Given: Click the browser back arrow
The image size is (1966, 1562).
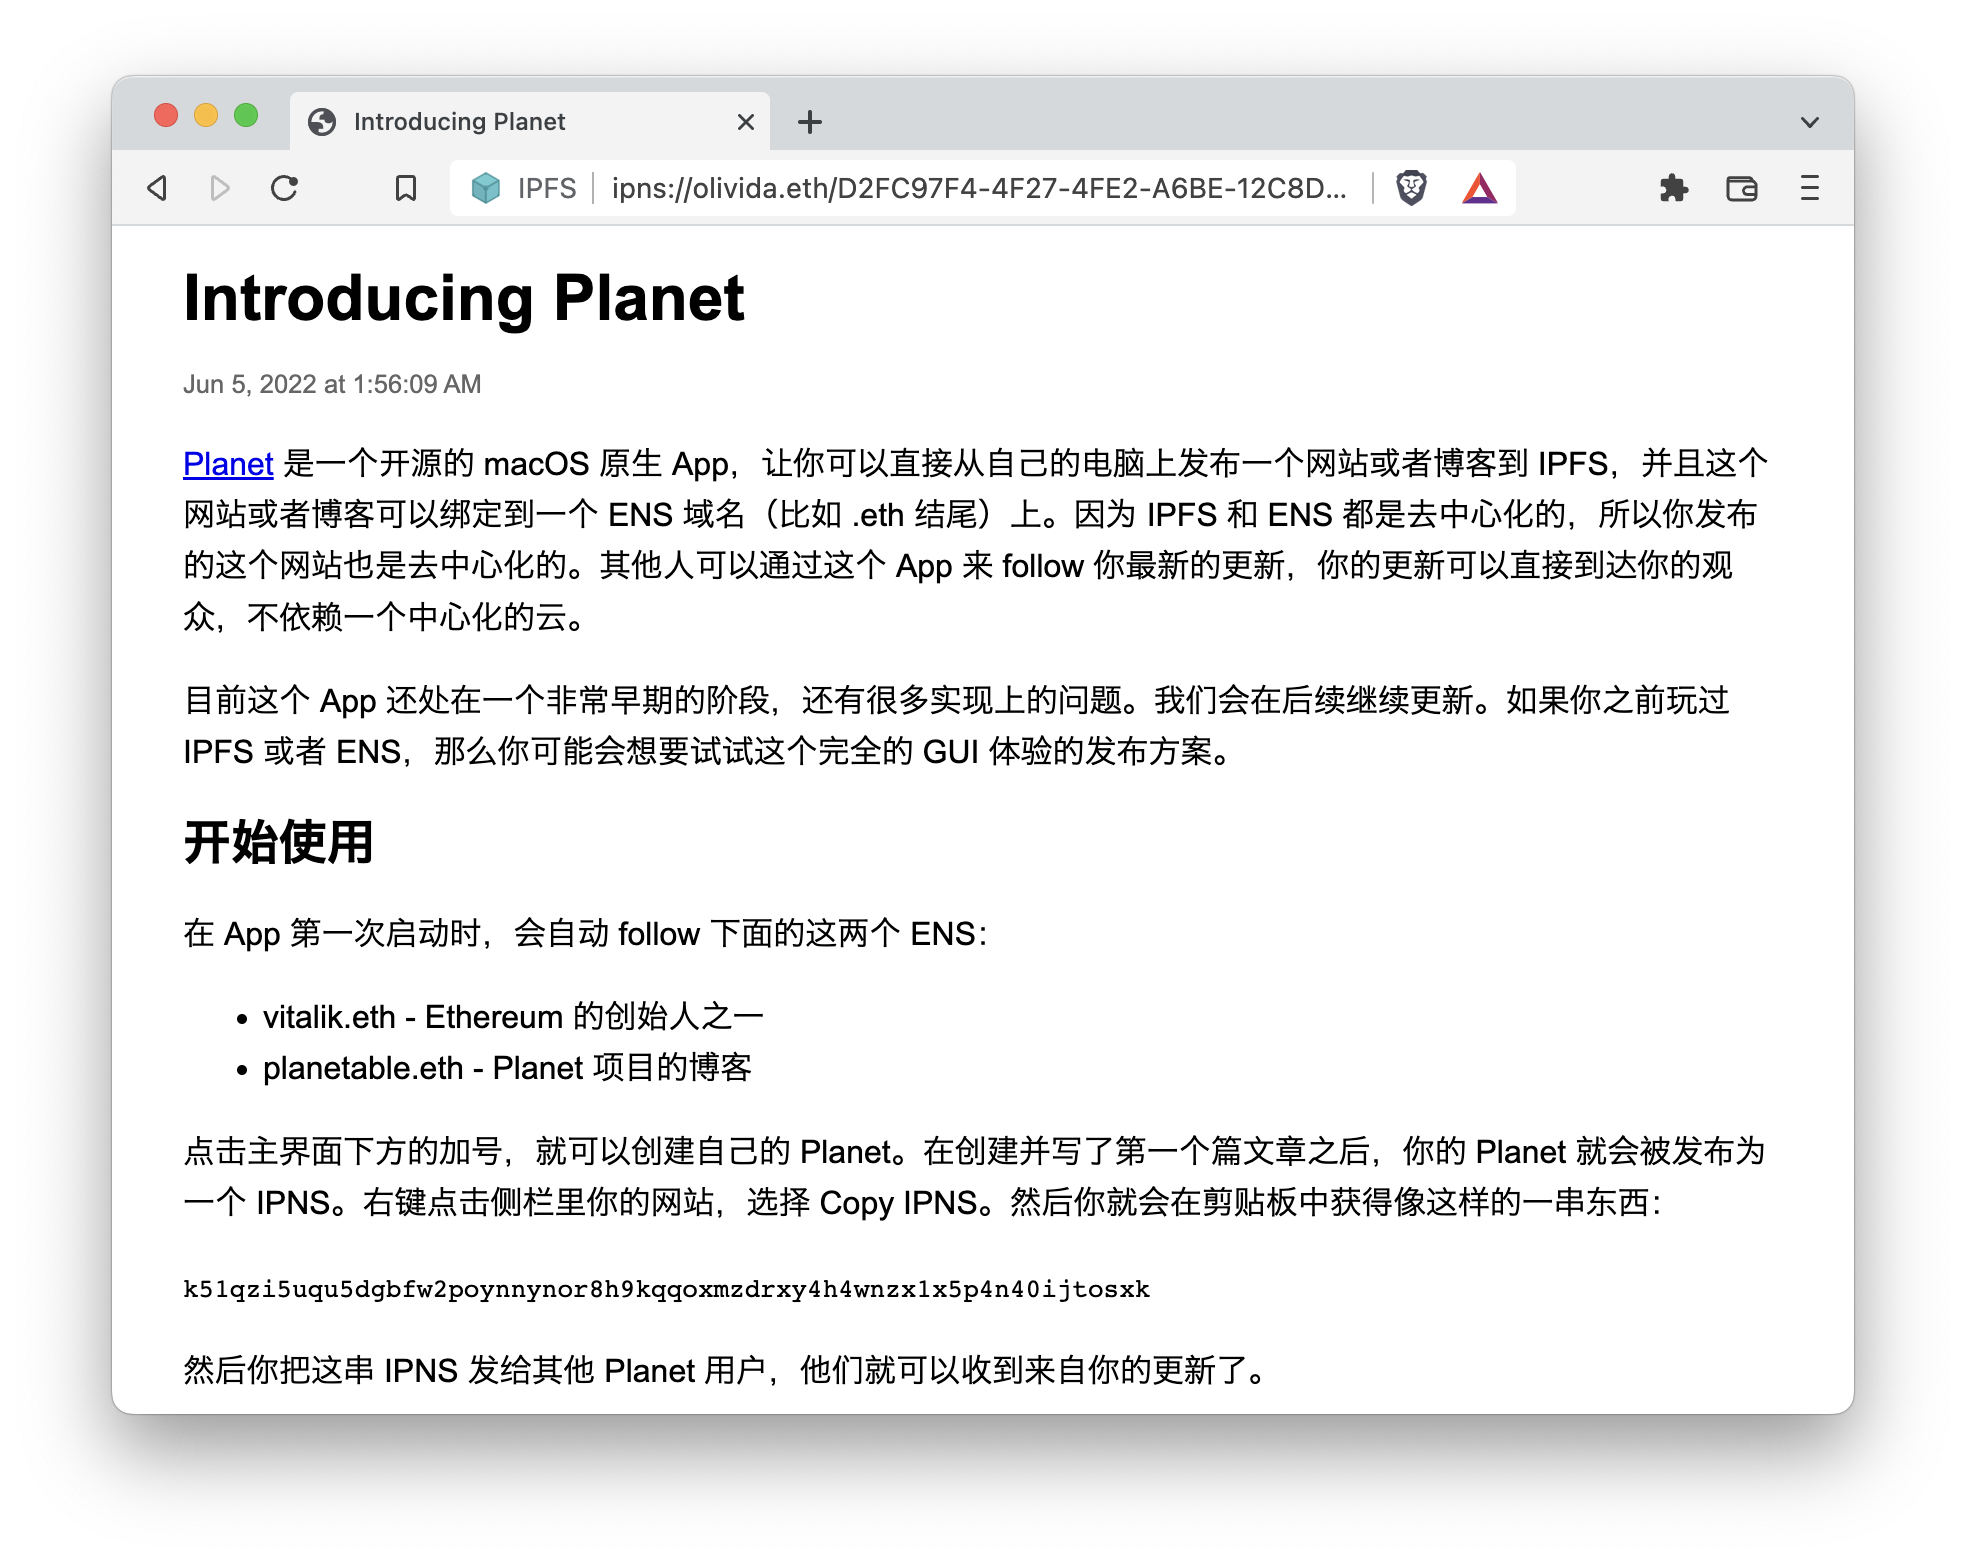Looking at the screenshot, I should 157,188.
